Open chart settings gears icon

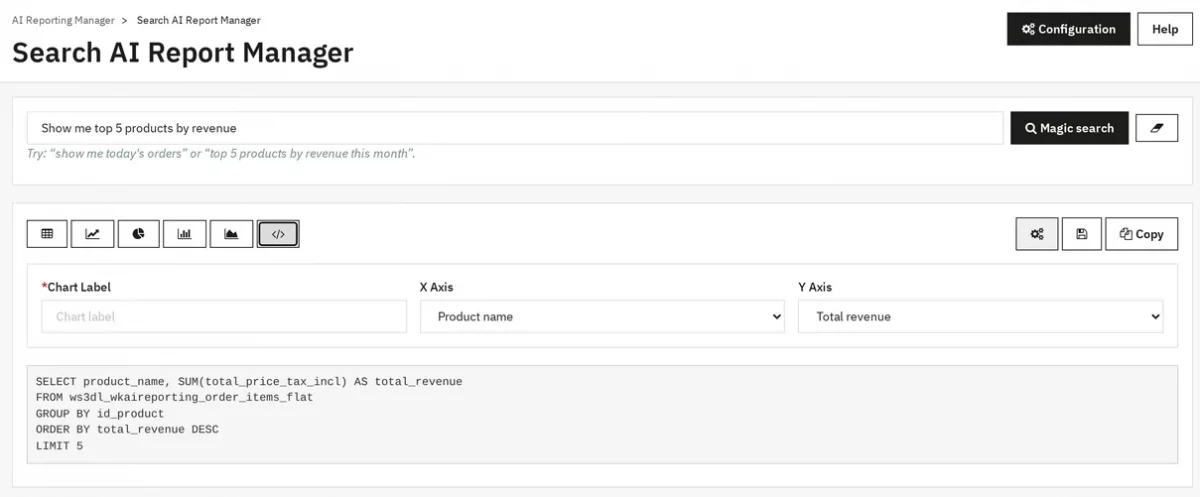(x=1037, y=234)
